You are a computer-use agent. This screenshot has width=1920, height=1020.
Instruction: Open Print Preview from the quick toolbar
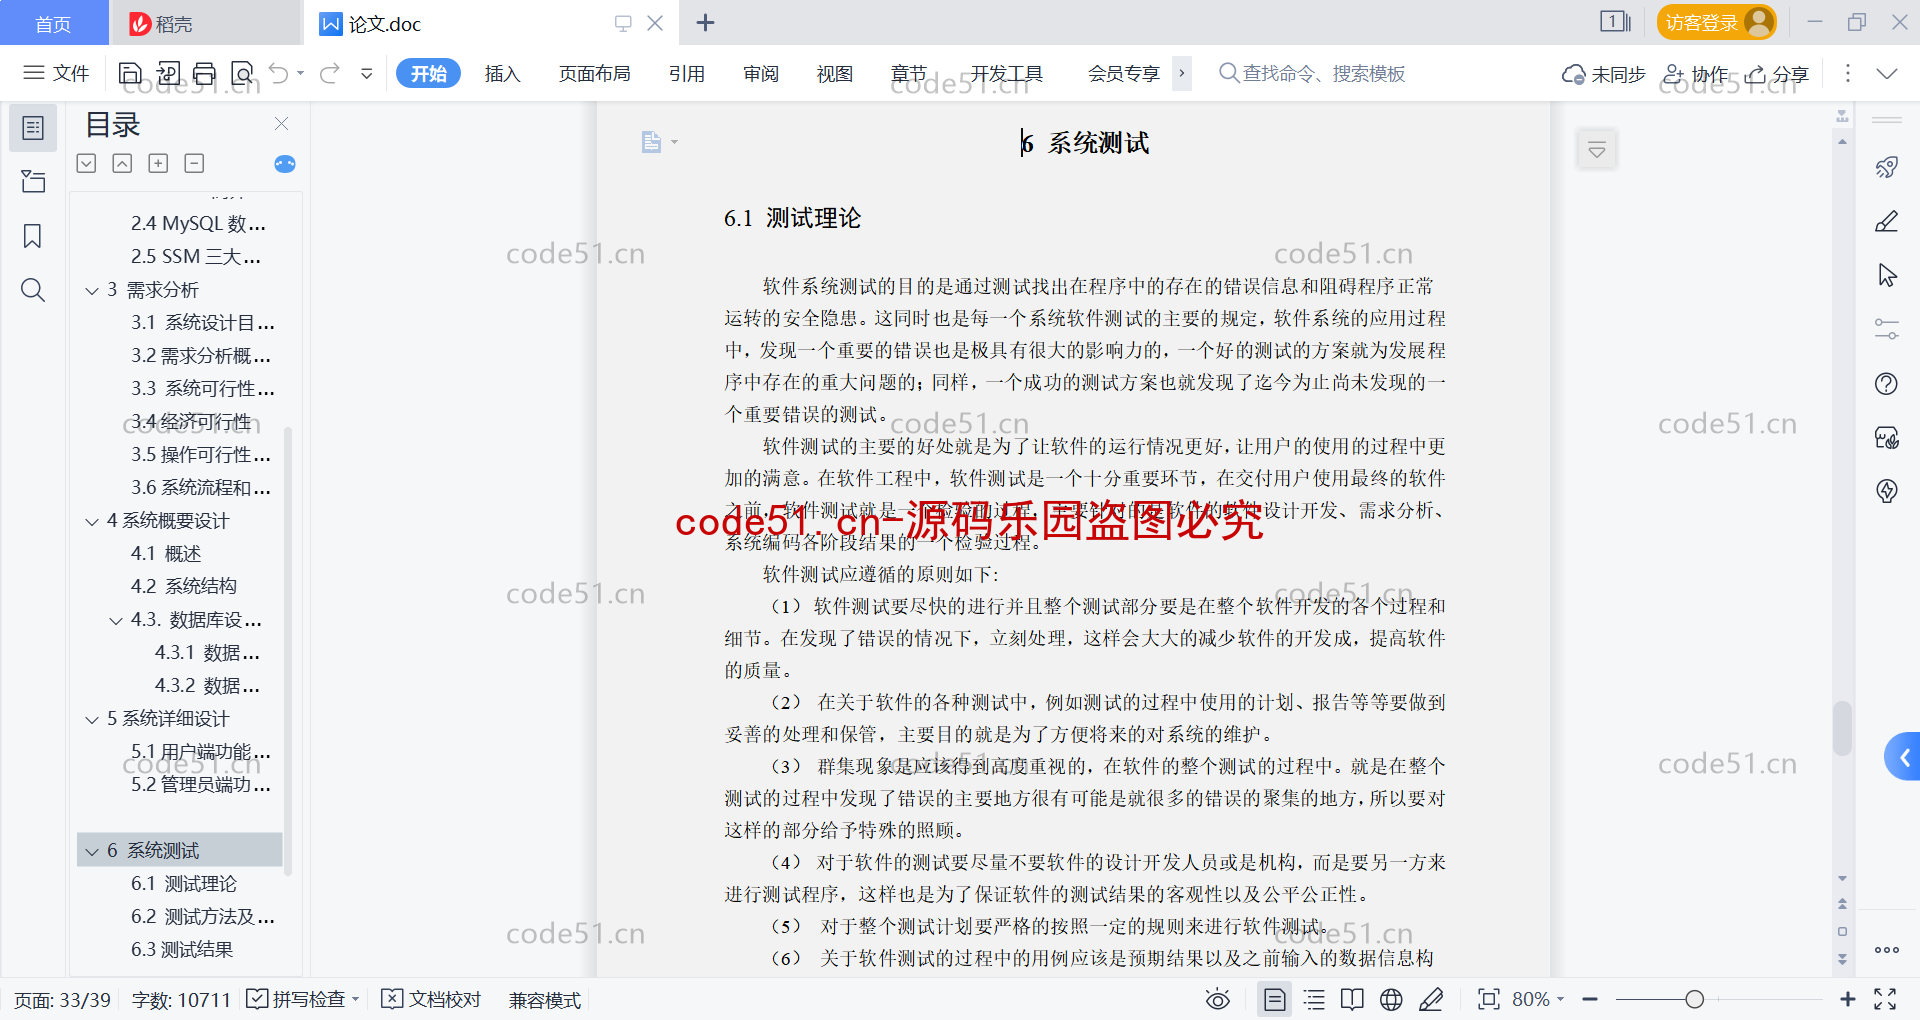coord(242,73)
